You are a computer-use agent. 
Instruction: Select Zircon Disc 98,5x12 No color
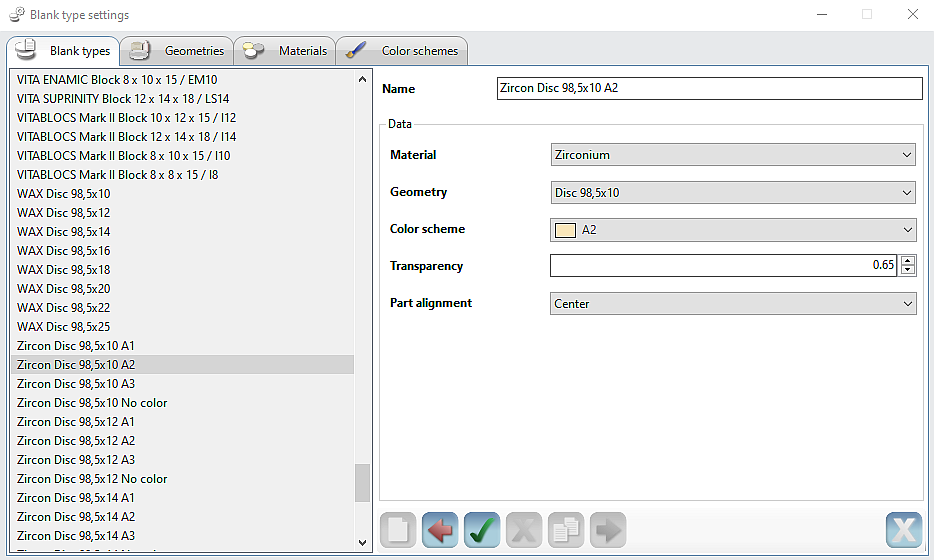pyautogui.click(x=182, y=479)
